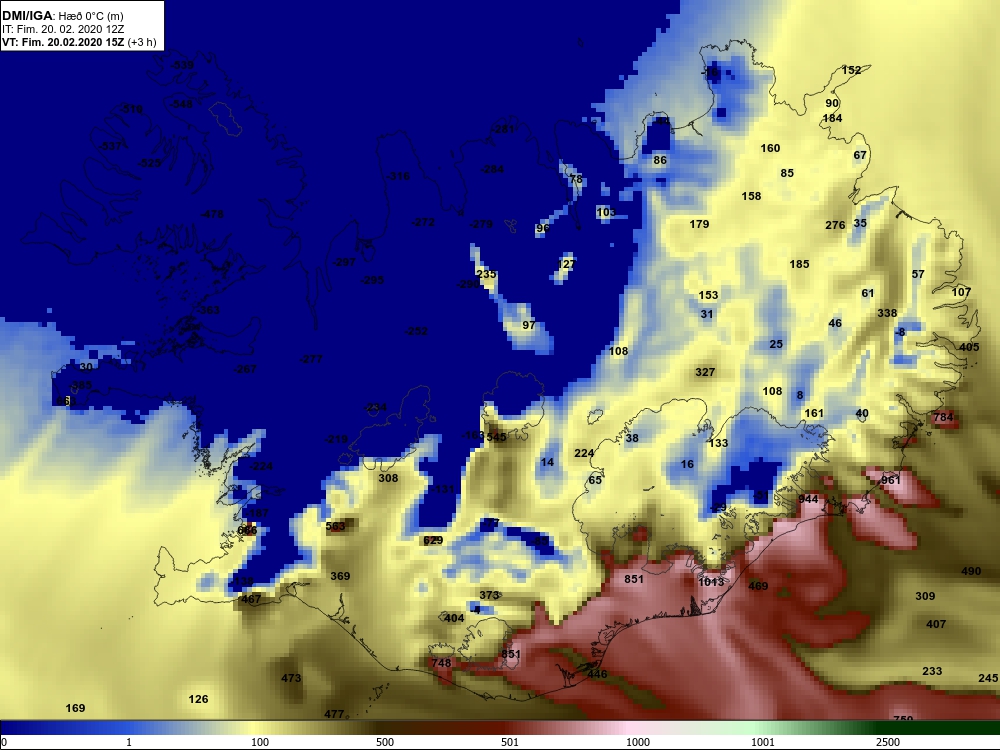Click the map value '-252'
This screenshot has width=1000, height=750.
point(416,331)
